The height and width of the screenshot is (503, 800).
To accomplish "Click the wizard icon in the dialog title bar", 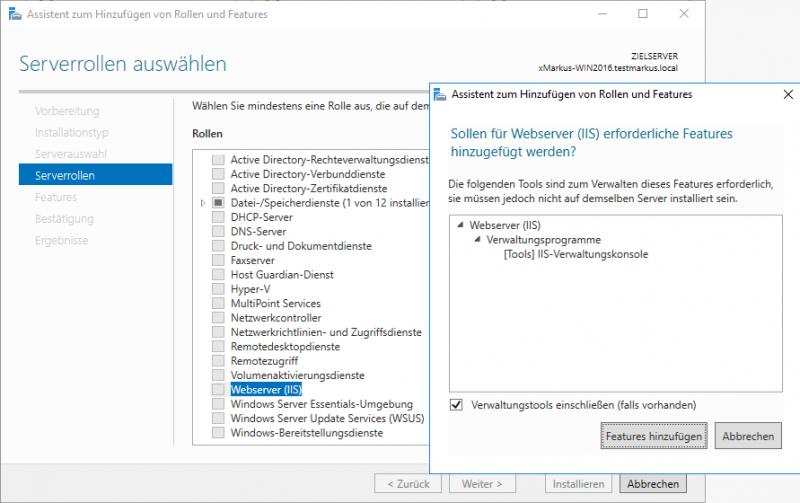I will pos(441,95).
